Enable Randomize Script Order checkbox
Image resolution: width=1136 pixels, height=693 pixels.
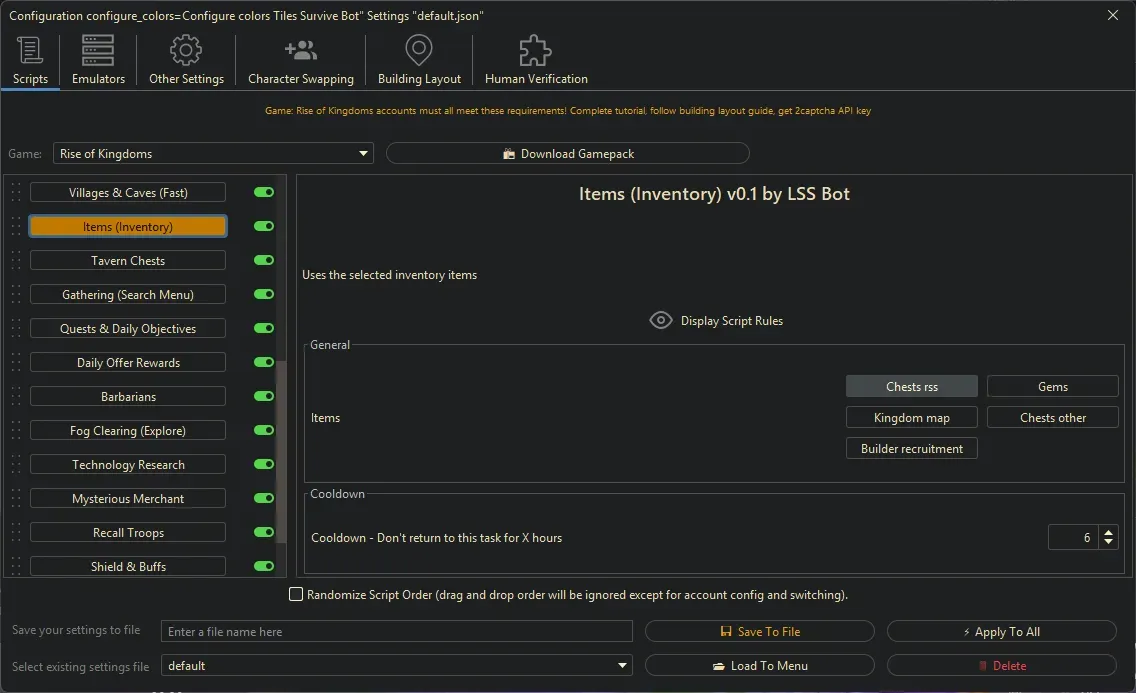(x=296, y=594)
